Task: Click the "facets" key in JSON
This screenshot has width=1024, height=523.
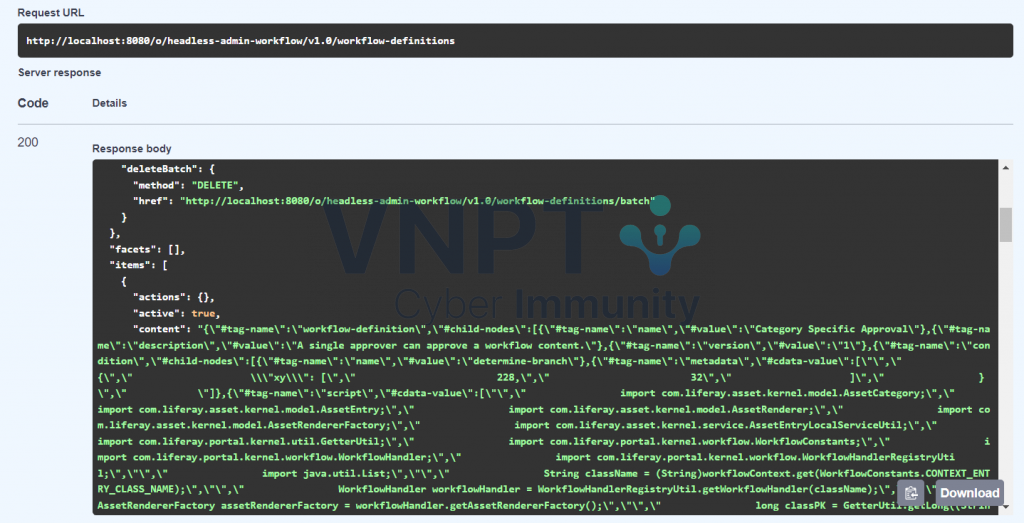Action: tap(133, 249)
